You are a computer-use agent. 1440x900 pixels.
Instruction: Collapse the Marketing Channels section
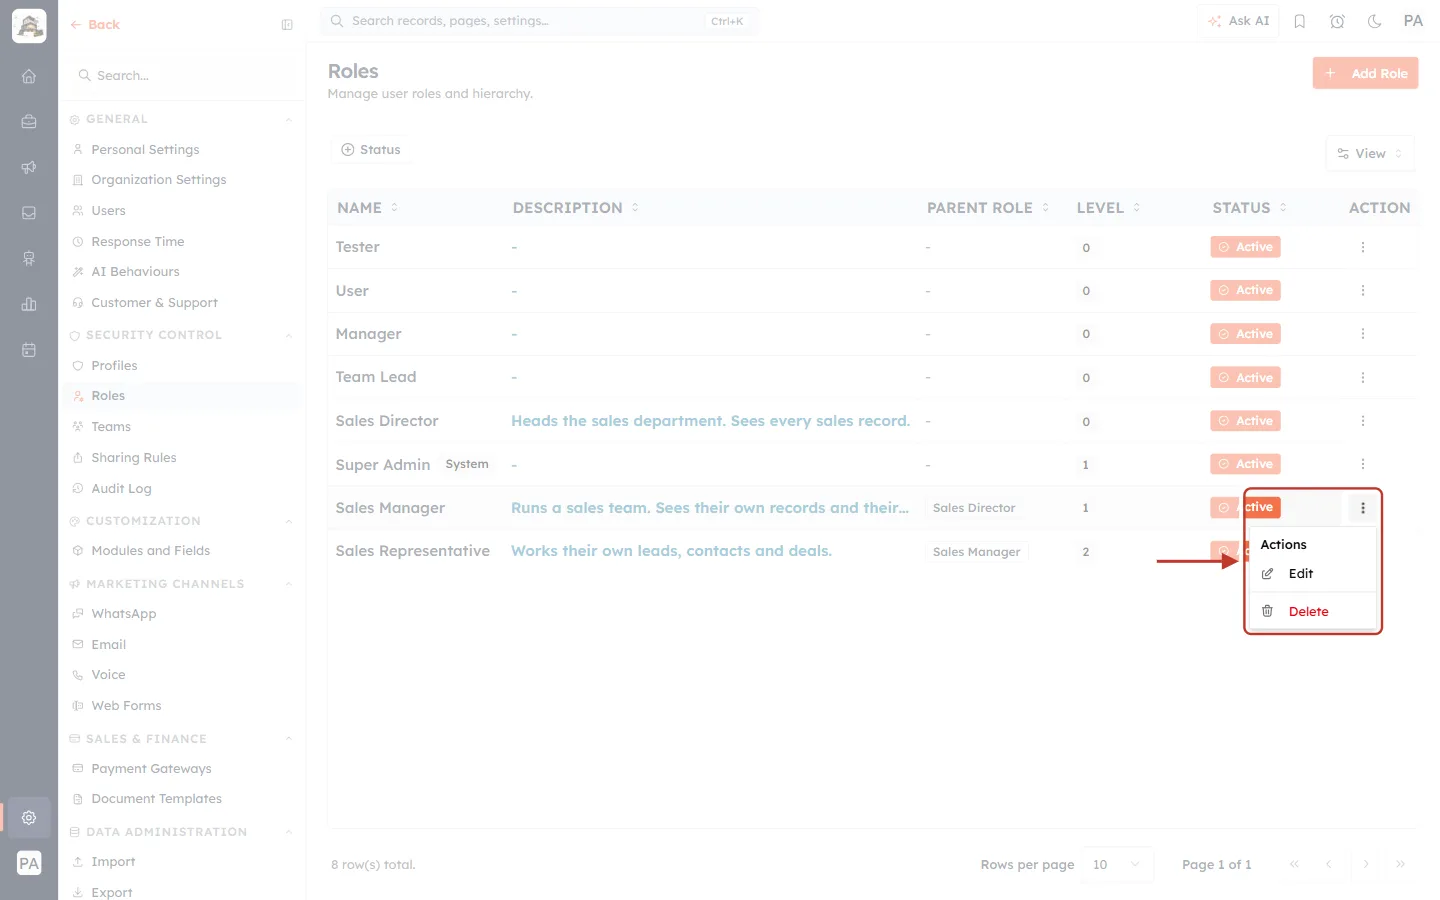[x=288, y=585]
